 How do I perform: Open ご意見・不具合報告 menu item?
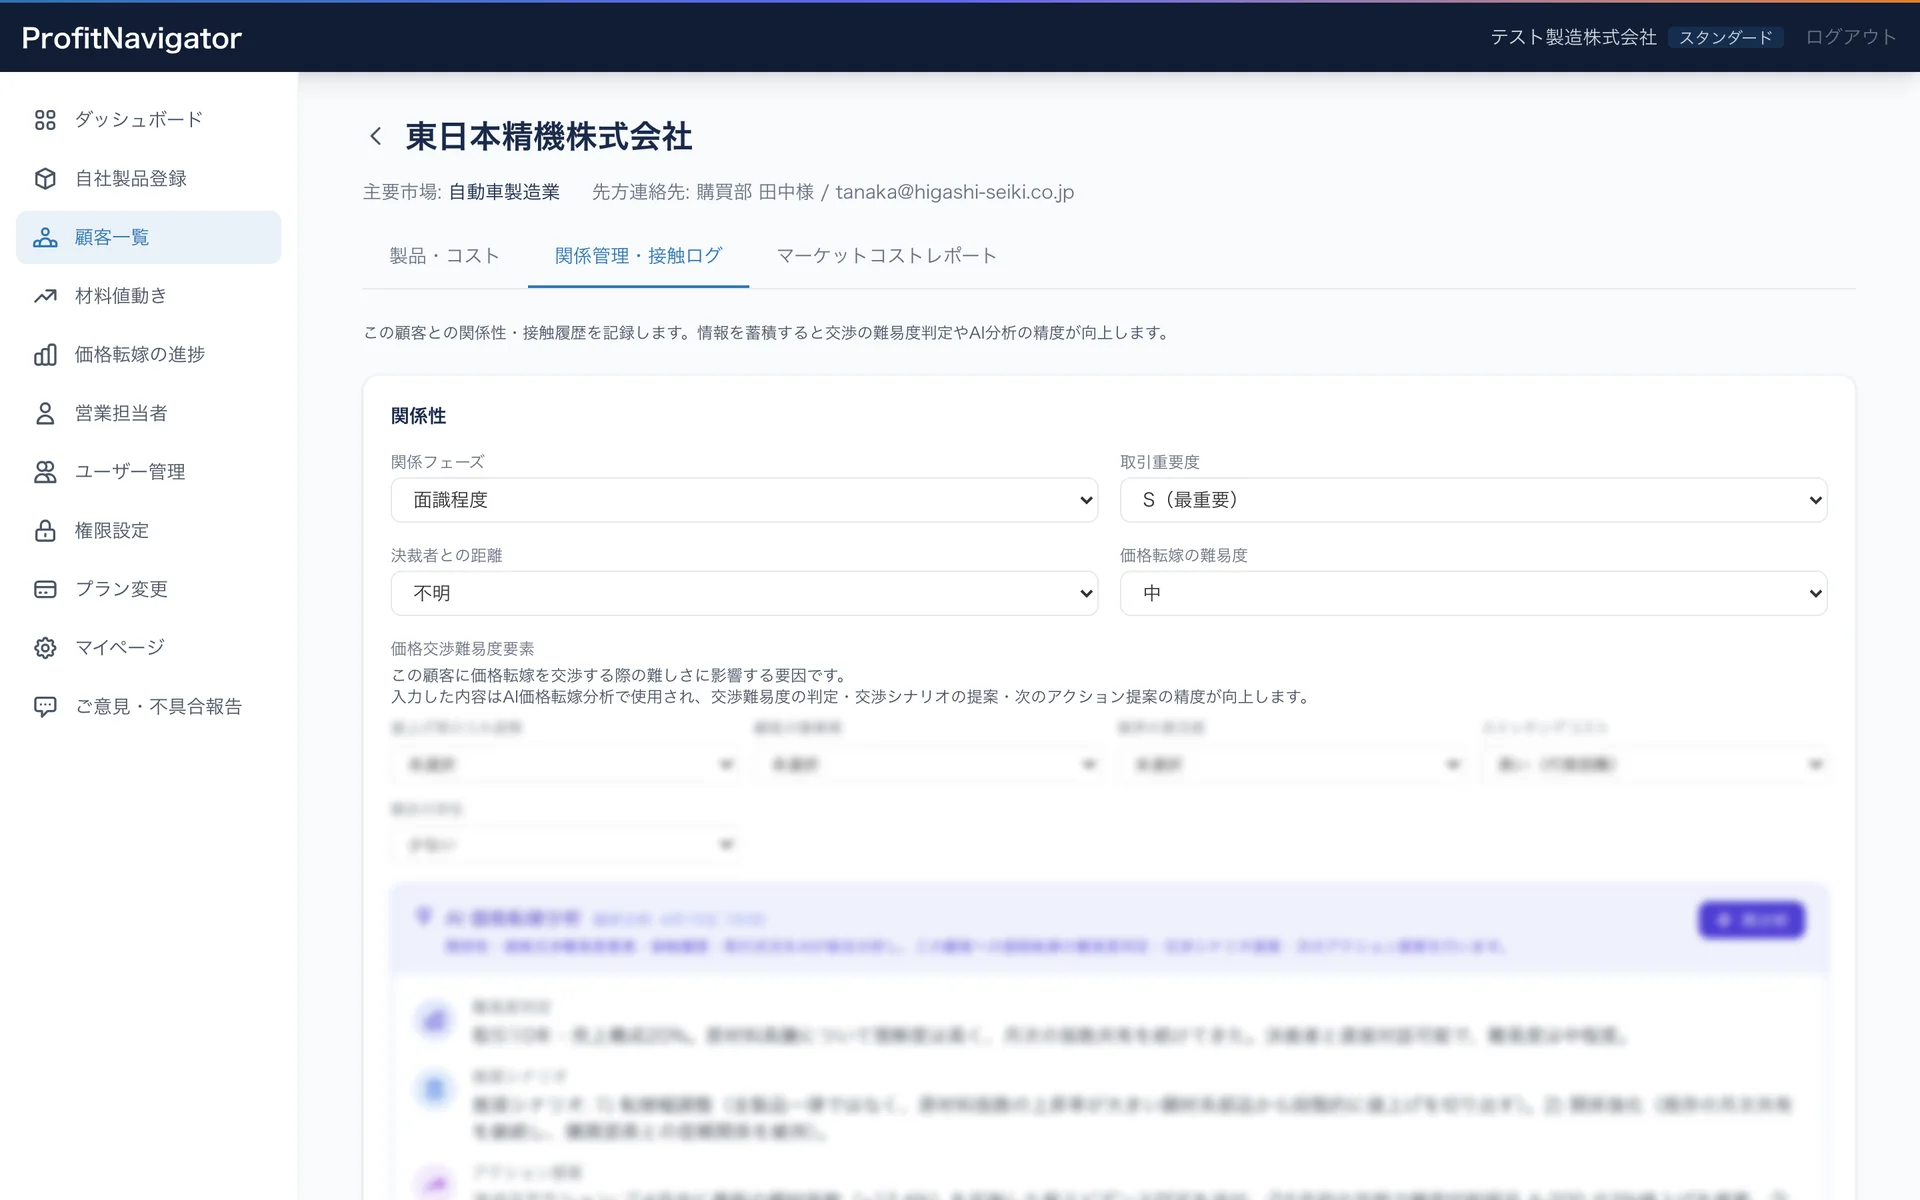(x=149, y=706)
